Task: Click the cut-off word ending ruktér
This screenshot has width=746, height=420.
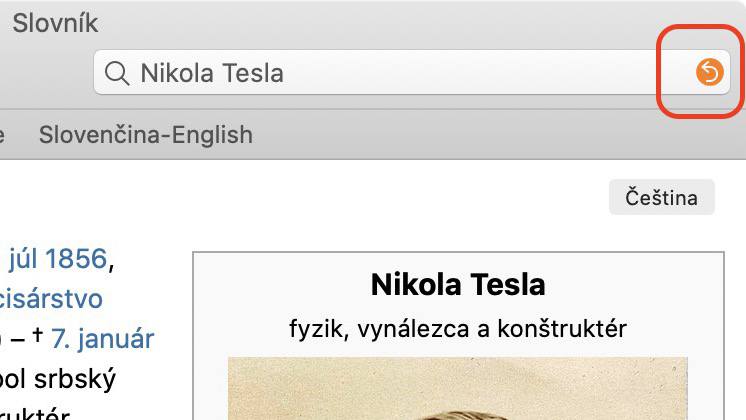Action: (x=34, y=414)
